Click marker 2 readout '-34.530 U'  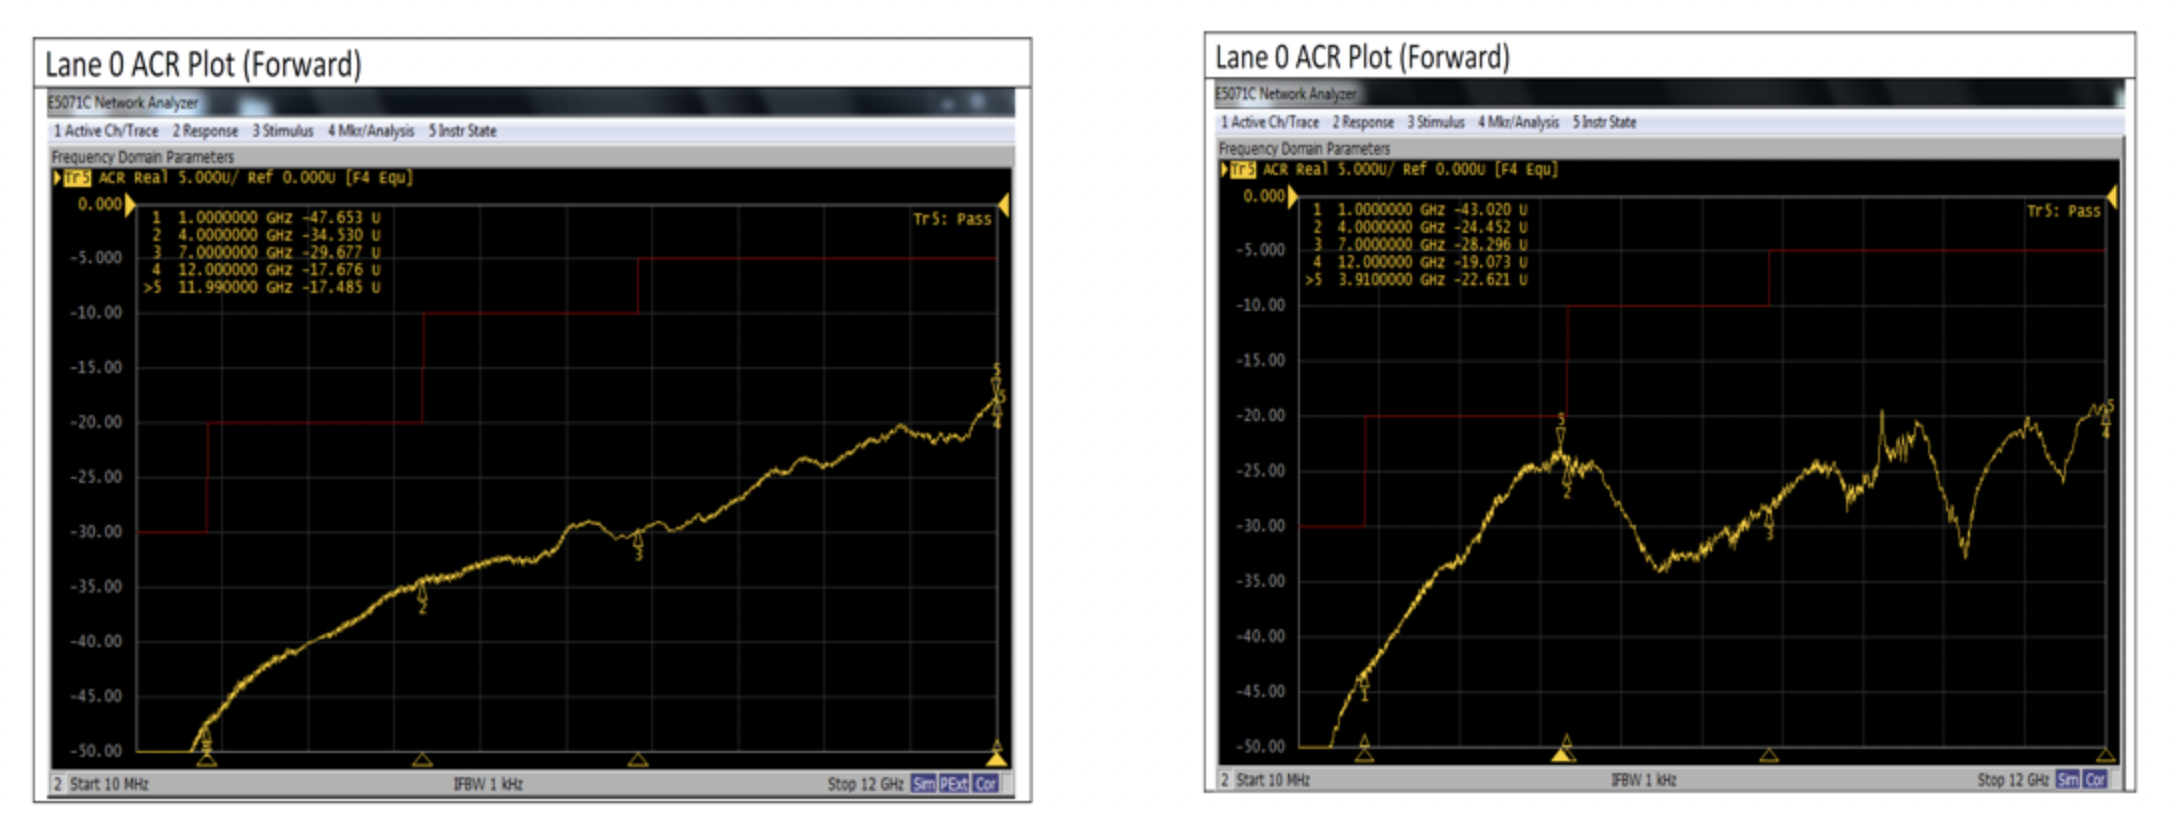coord(343,235)
